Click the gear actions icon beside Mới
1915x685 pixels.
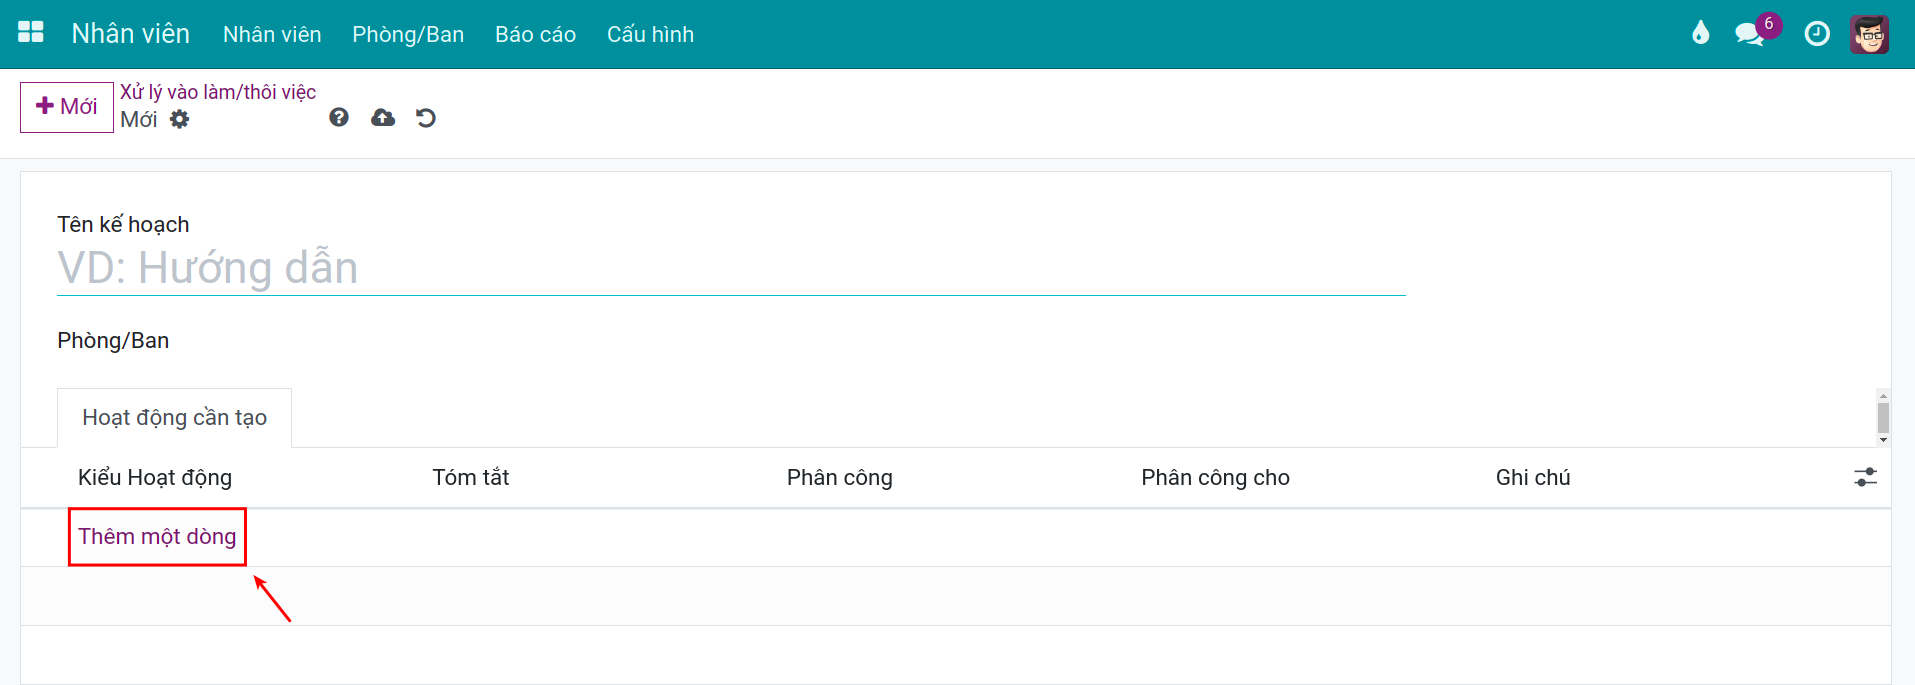(179, 120)
